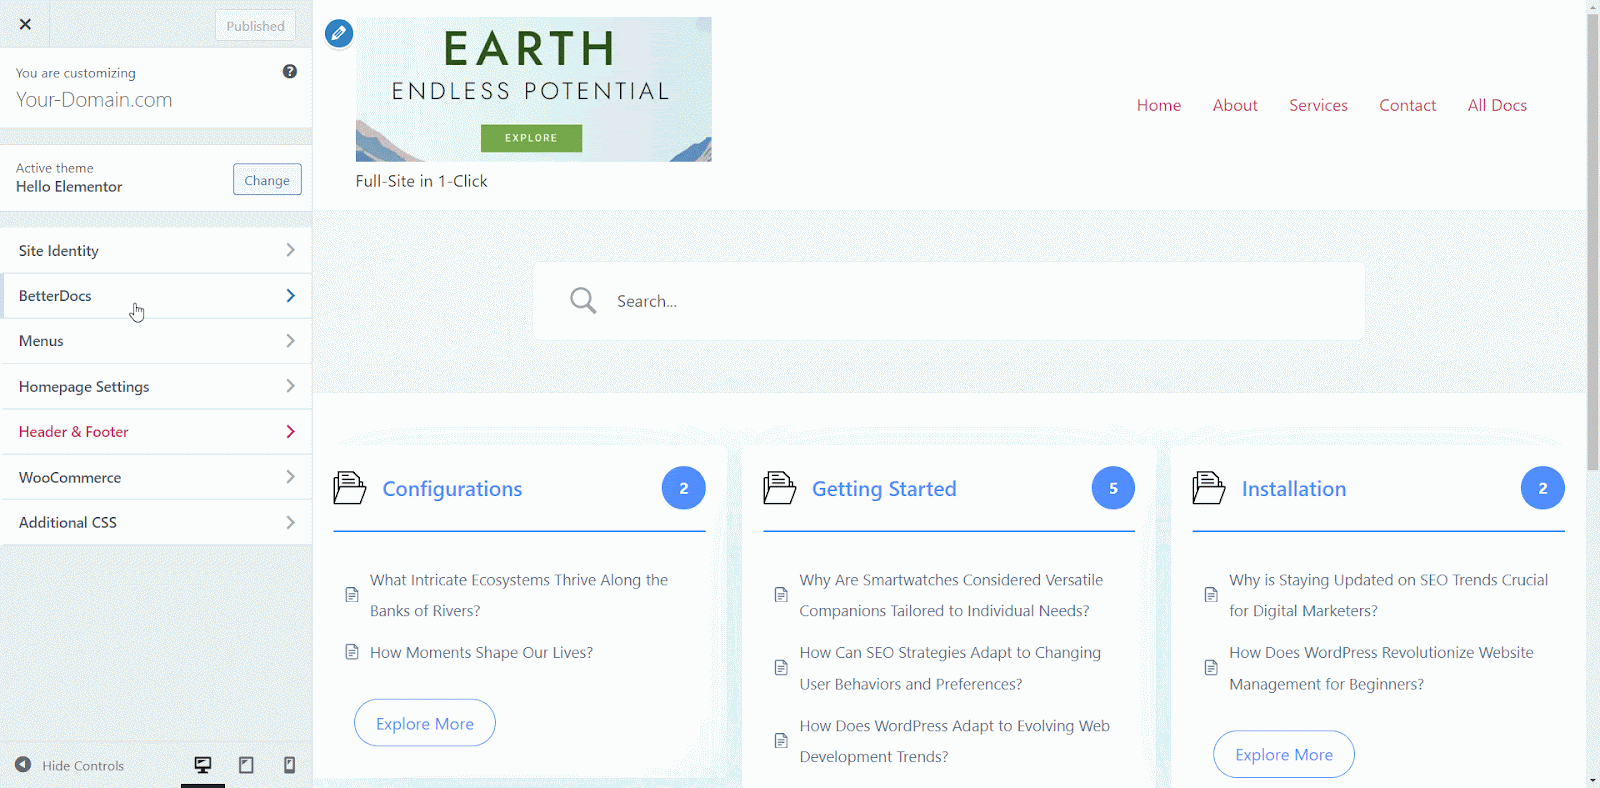This screenshot has width=1600, height=788.
Task: Open the Installation category heading
Action: pyautogui.click(x=1294, y=489)
